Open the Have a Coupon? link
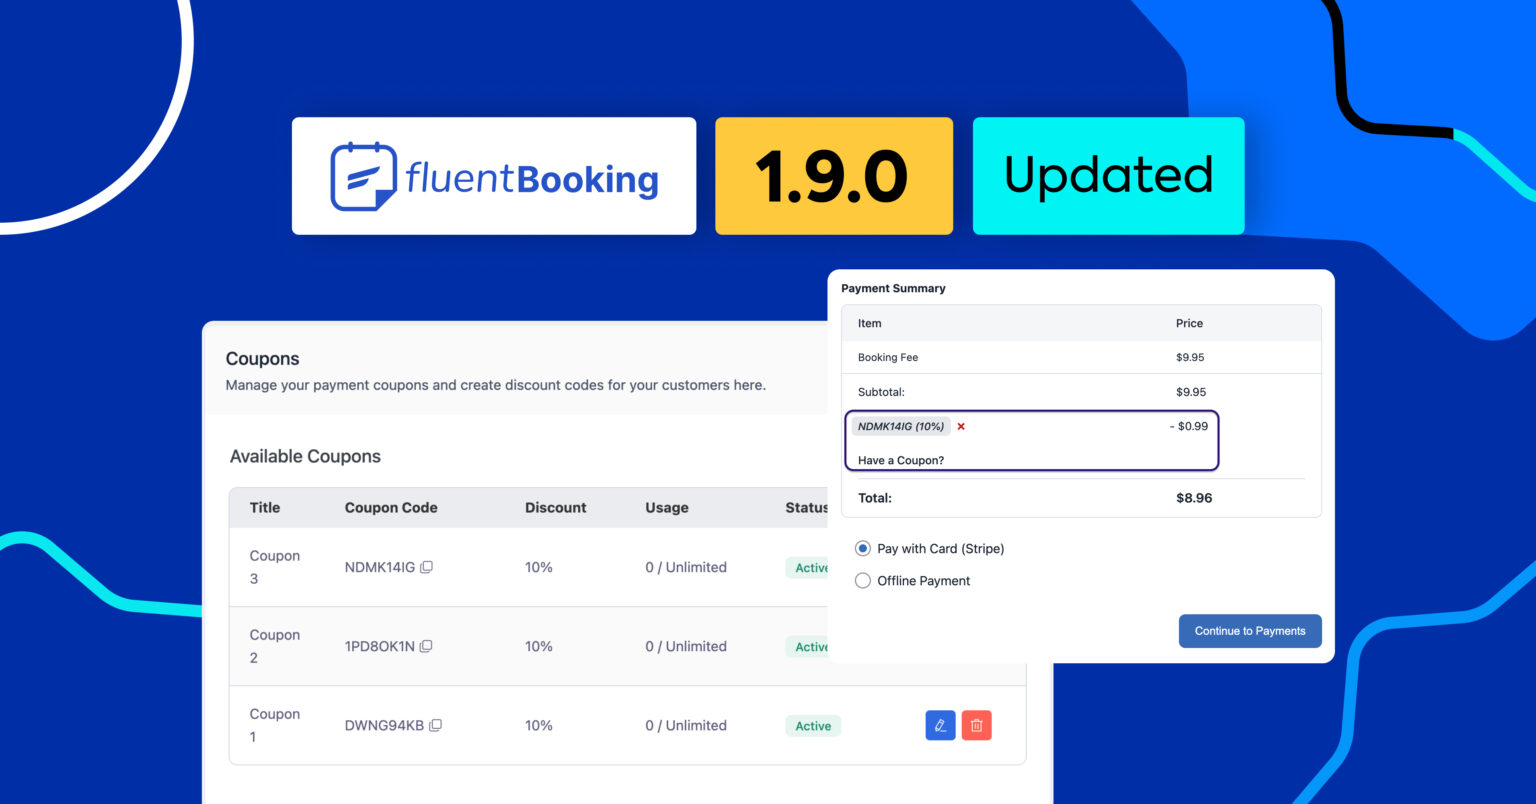The height and width of the screenshot is (804, 1536). click(x=900, y=460)
